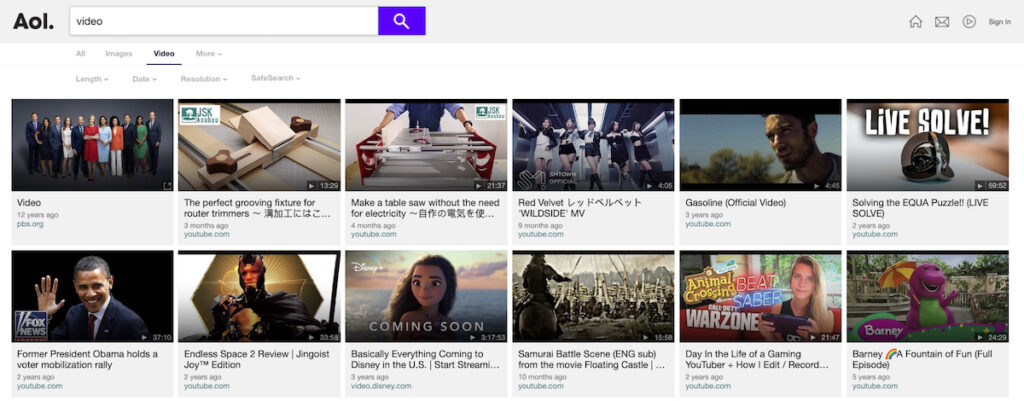The width and height of the screenshot is (1024, 401).
Task: Click title 'Endless Space 2 Review'
Action: [257, 359]
